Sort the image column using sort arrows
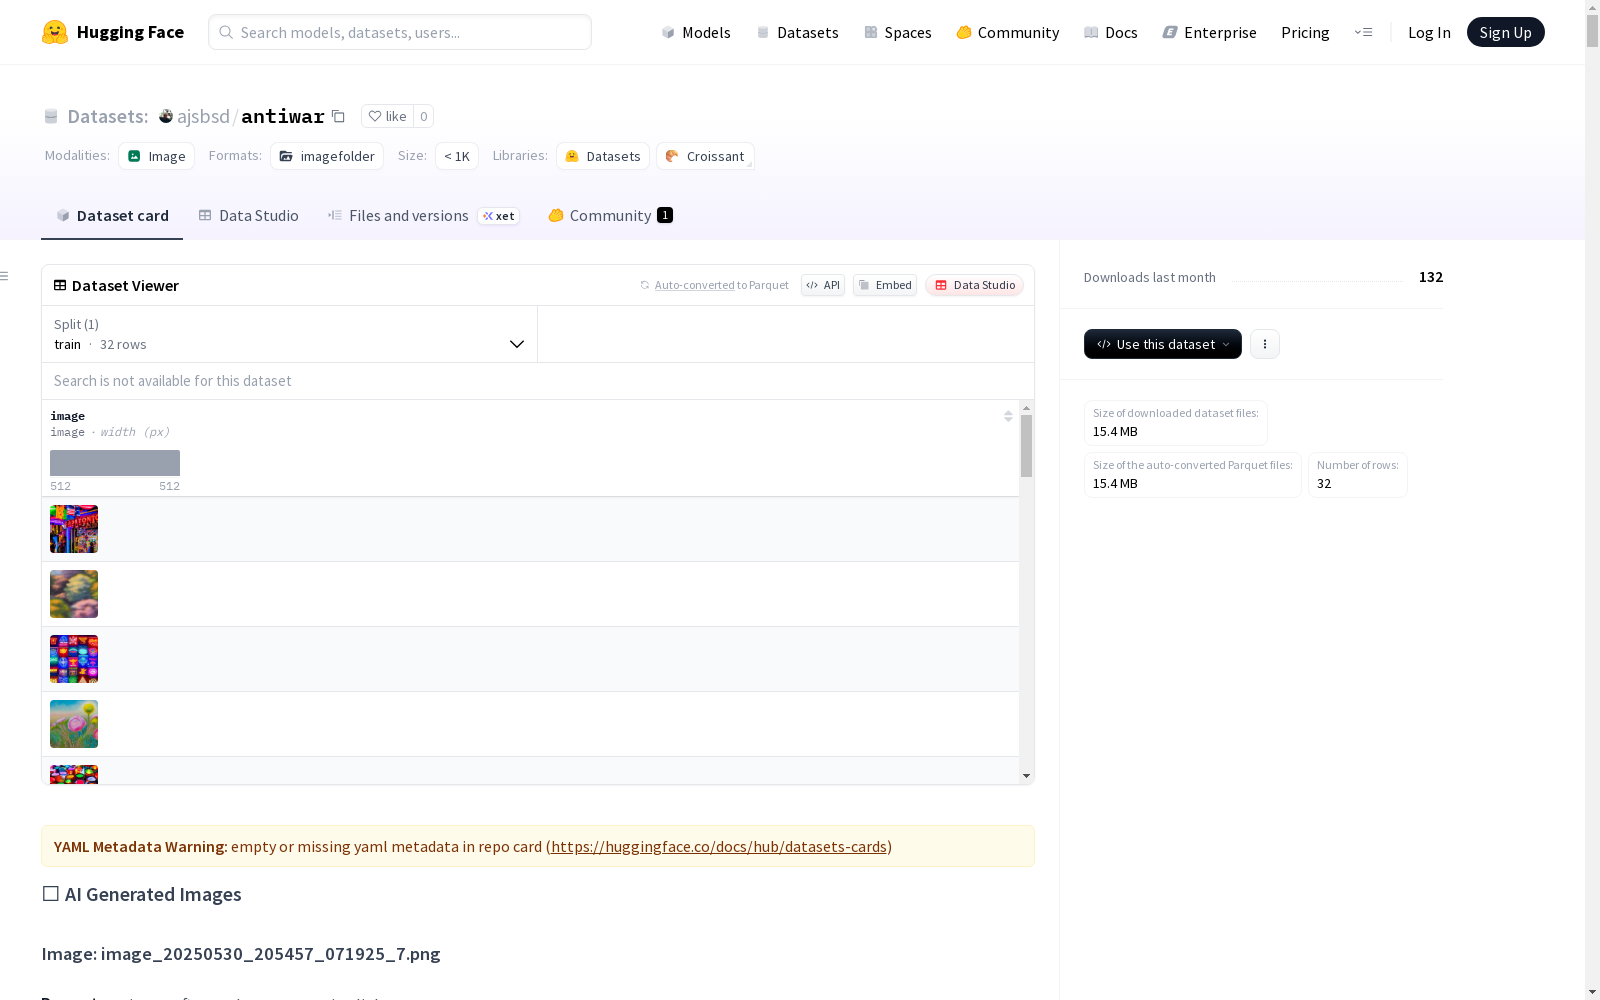1600x1000 pixels. click(1008, 416)
